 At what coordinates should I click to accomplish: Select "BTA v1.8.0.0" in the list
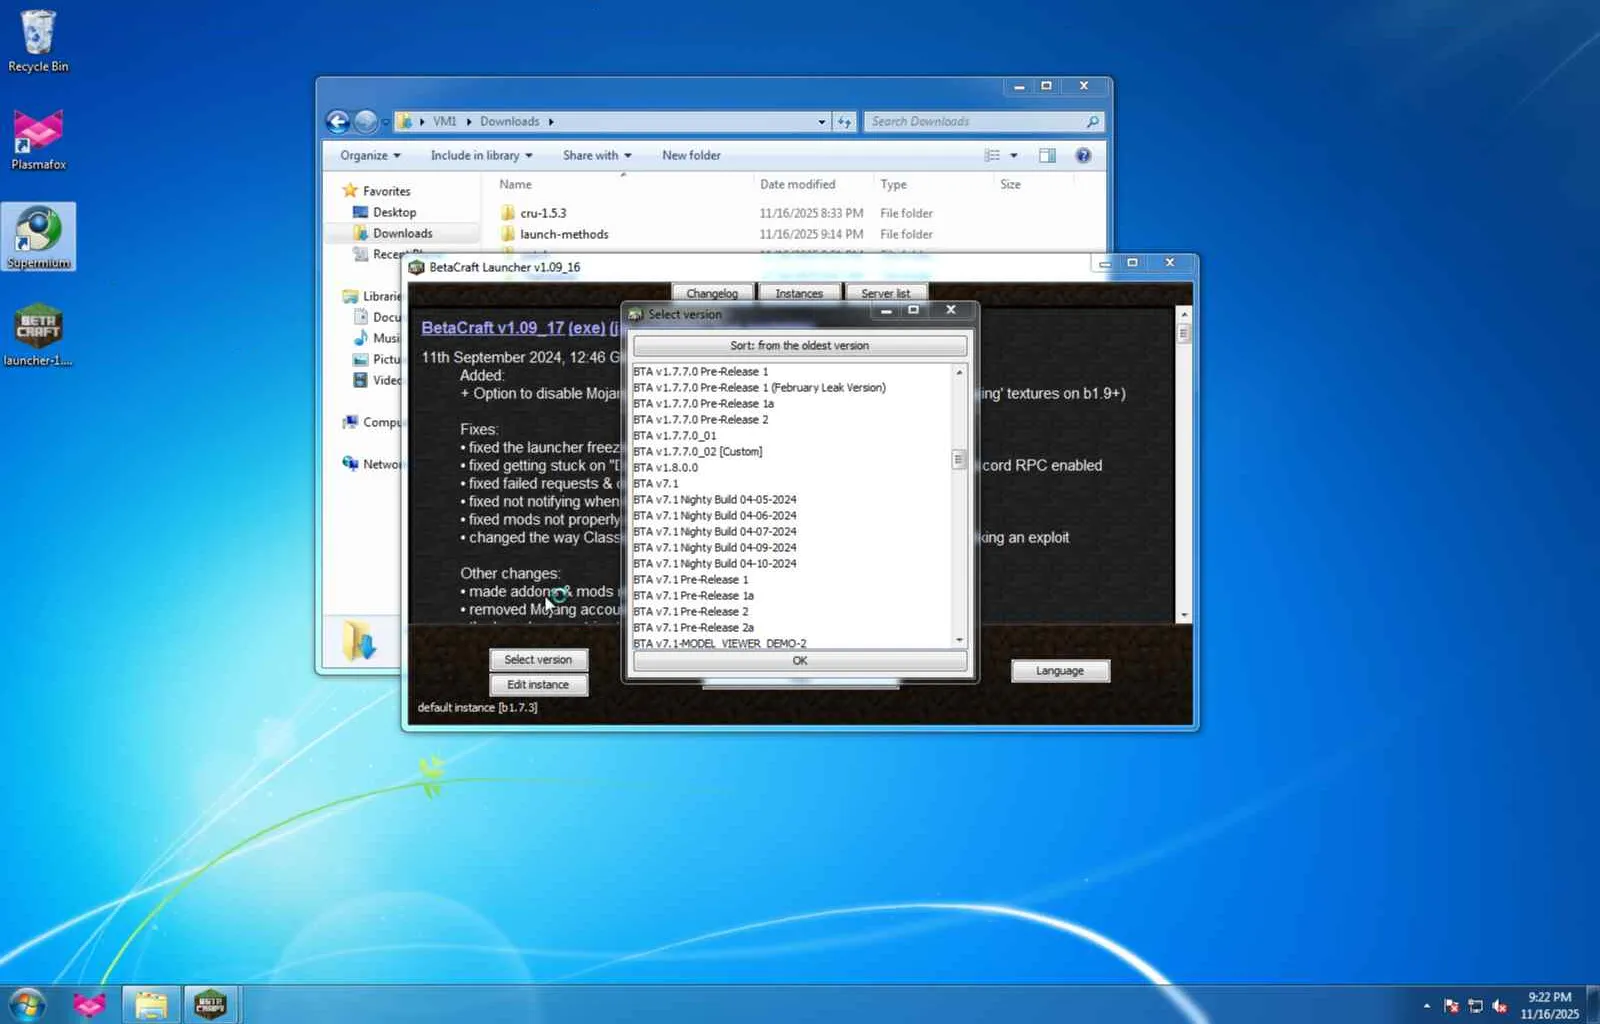point(665,468)
